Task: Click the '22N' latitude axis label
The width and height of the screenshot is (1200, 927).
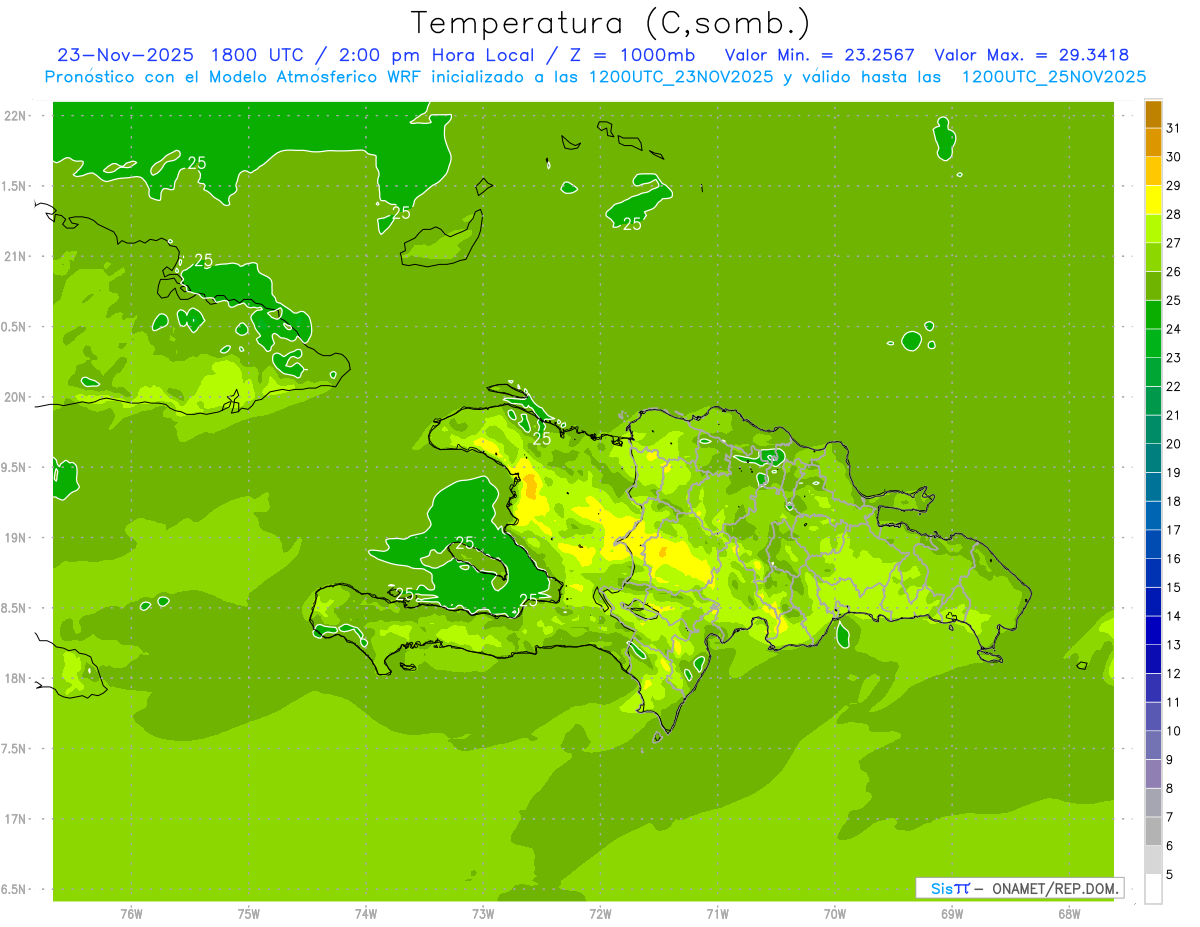Action: click(15, 116)
